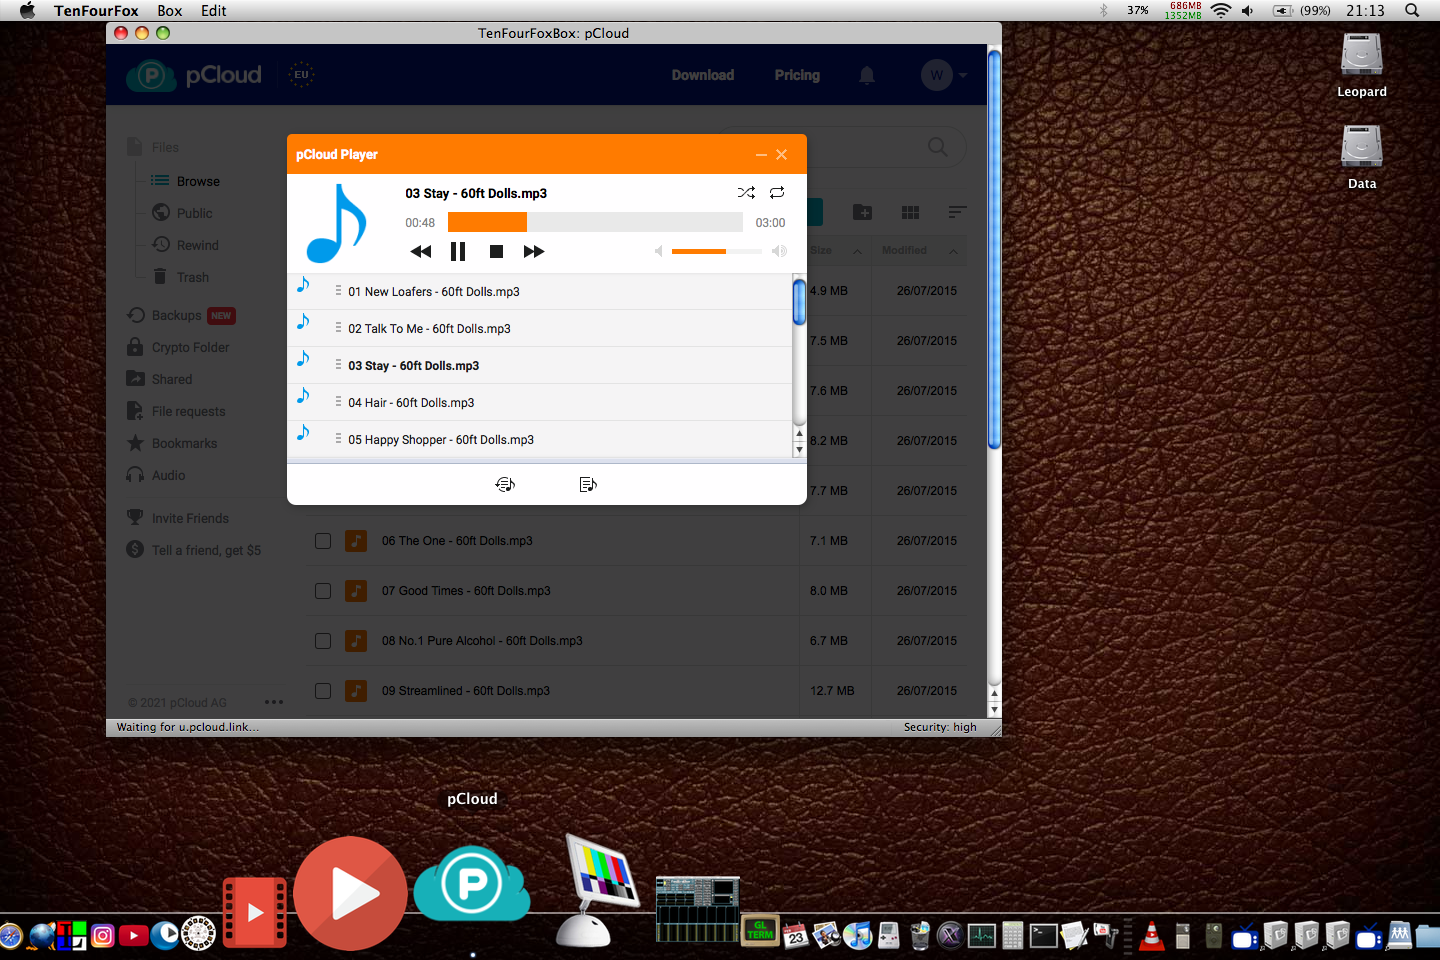The height and width of the screenshot is (960, 1440).
Task: Play 01 New Loafers from playlist
Action: [x=540, y=291]
